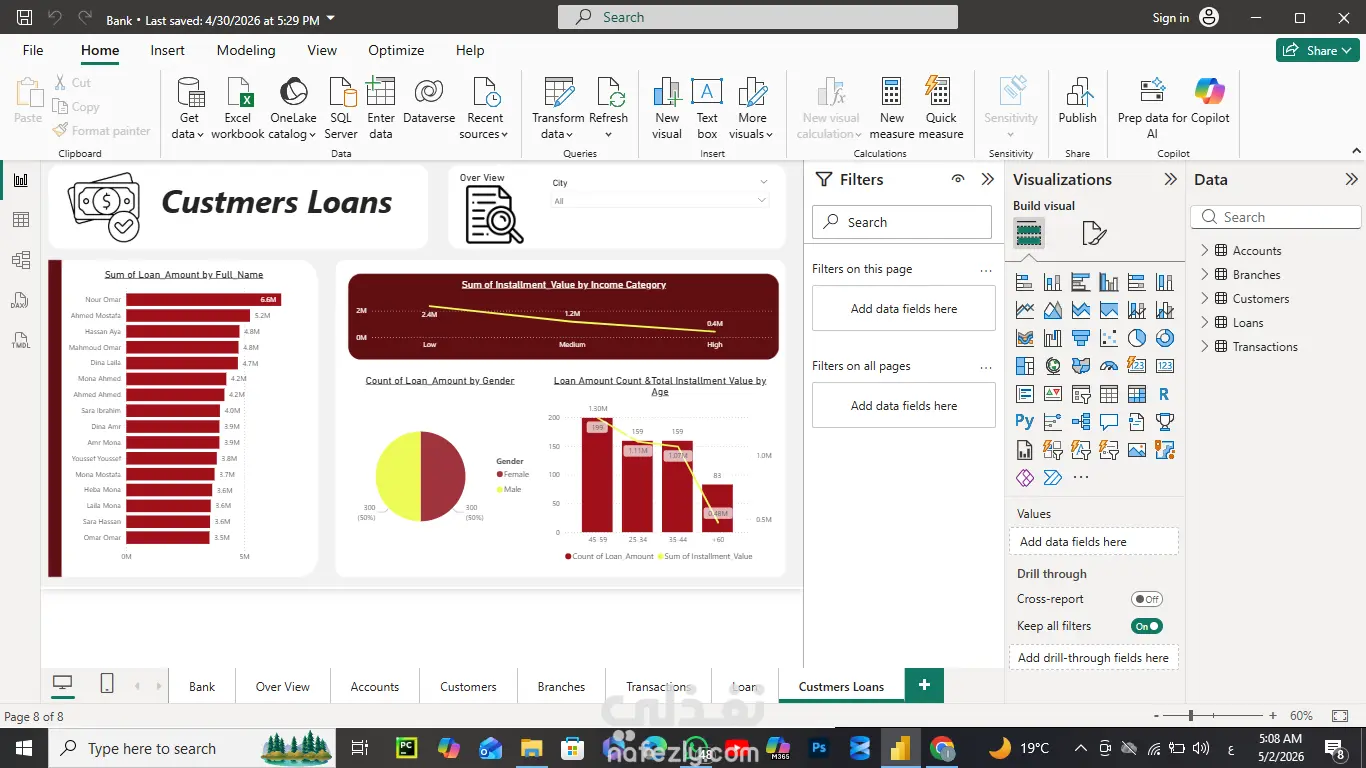This screenshot has height=768, width=1366.
Task: Open Prep data for Copilot AI
Action: coord(1152,108)
